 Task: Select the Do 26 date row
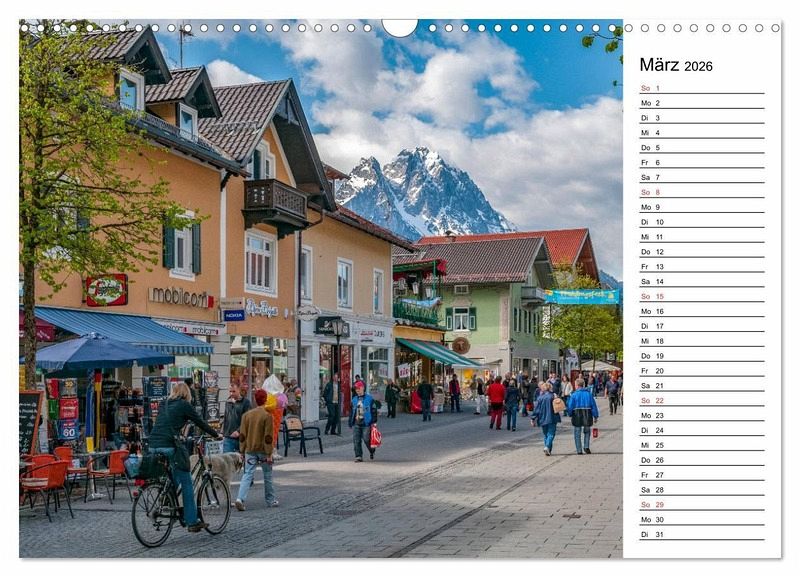click(x=702, y=460)
